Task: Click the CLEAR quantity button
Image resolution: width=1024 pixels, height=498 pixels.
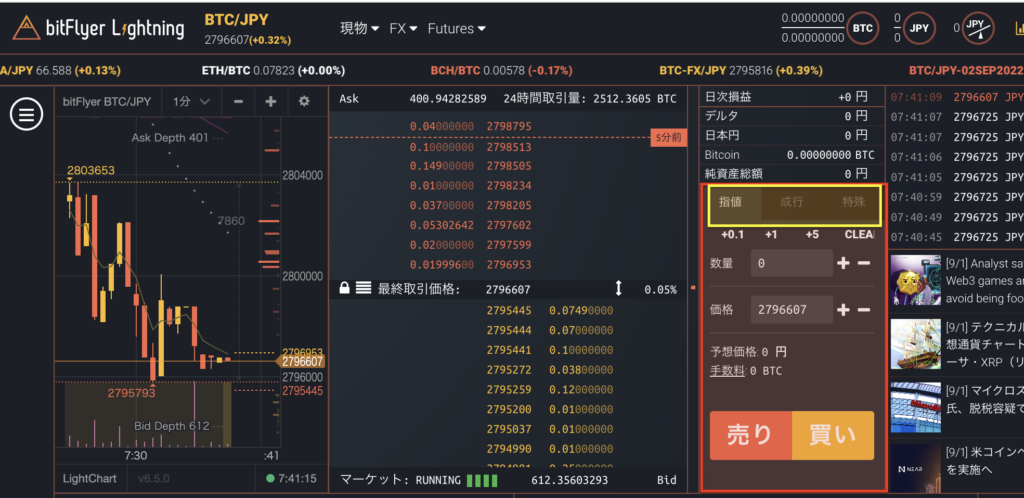Action: click(859, 234)
